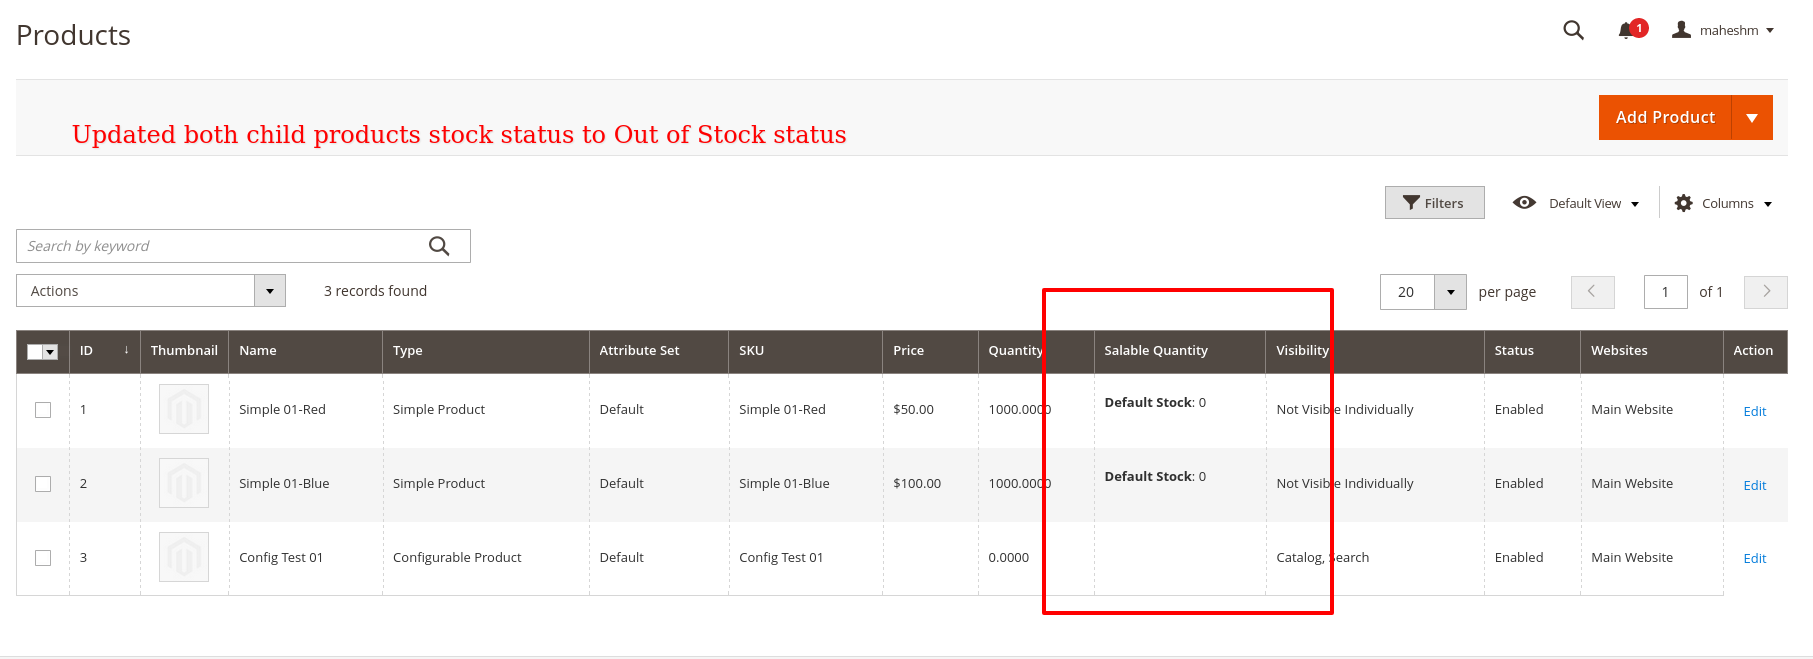
Task: Check the Config Test 01 row checkbox
Action: tap(42, 557)
